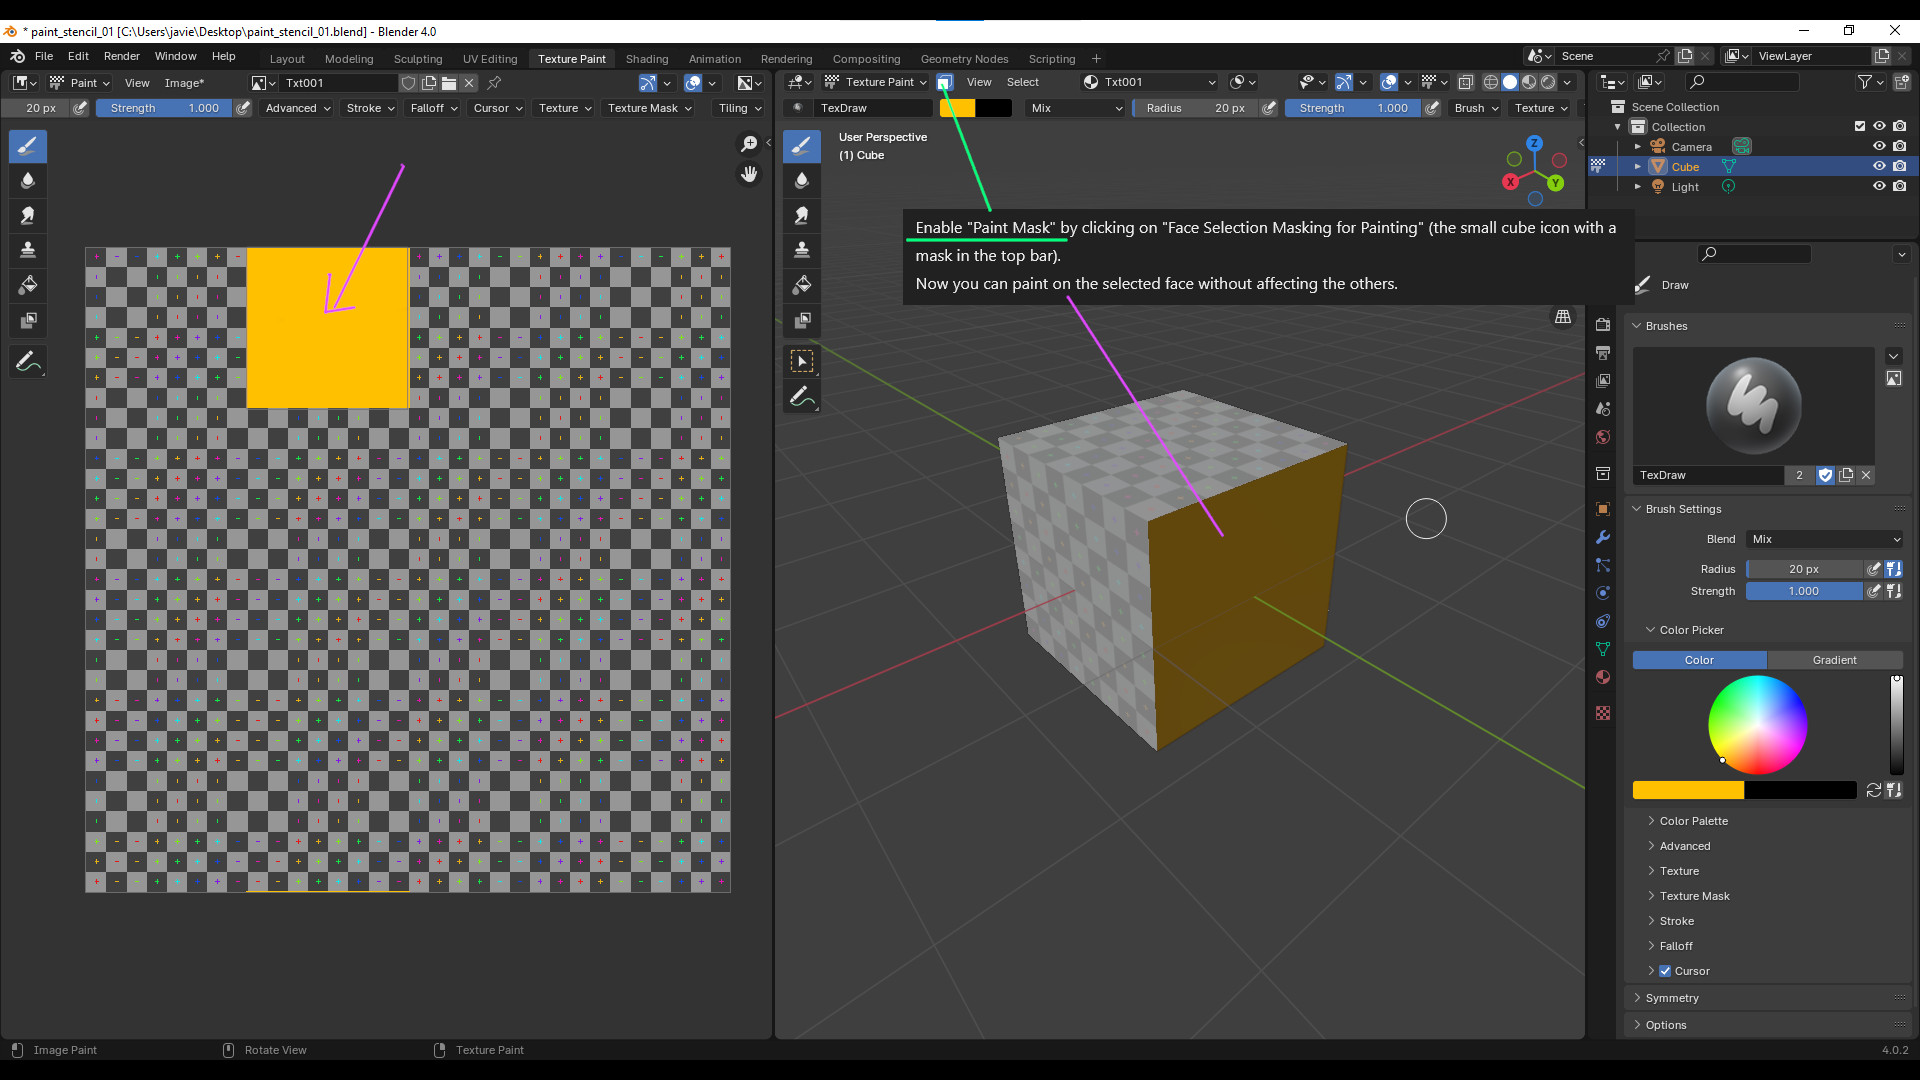Image resolution: width=1920 pixels, height=1080 pixels.
Task: Open the World properties globe tab icon
Action: pos(1603,437)
